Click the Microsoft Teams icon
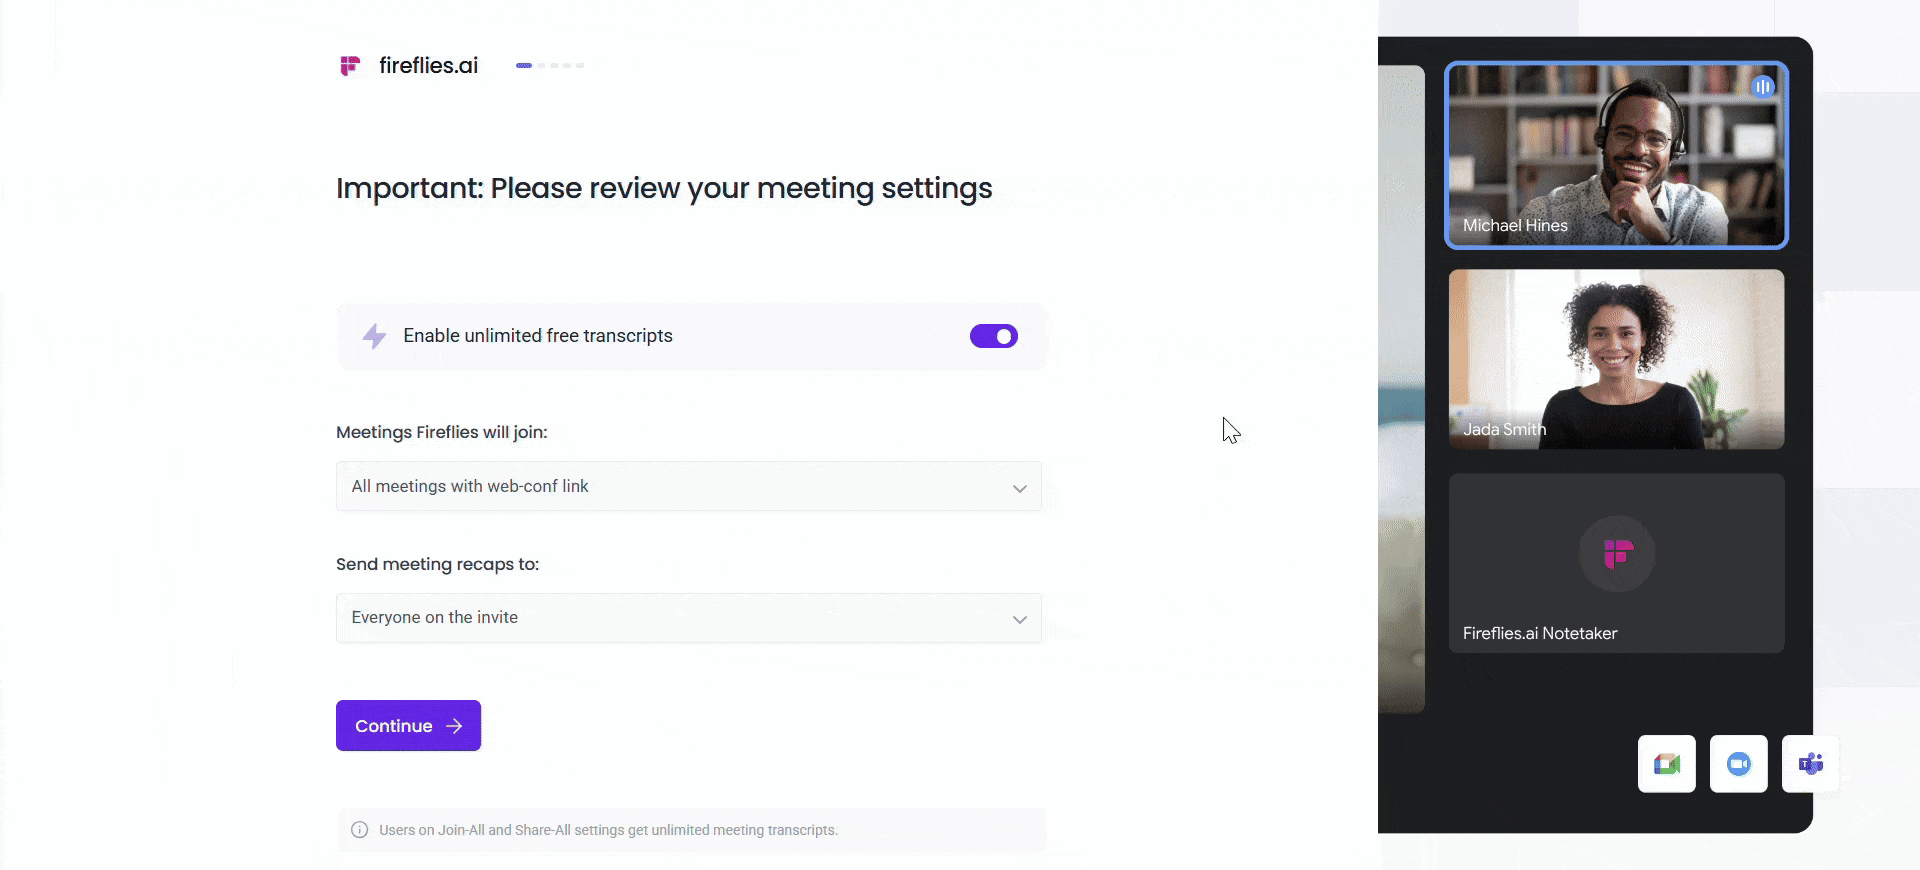The image size is (1920, 870). coord(1811,764)
